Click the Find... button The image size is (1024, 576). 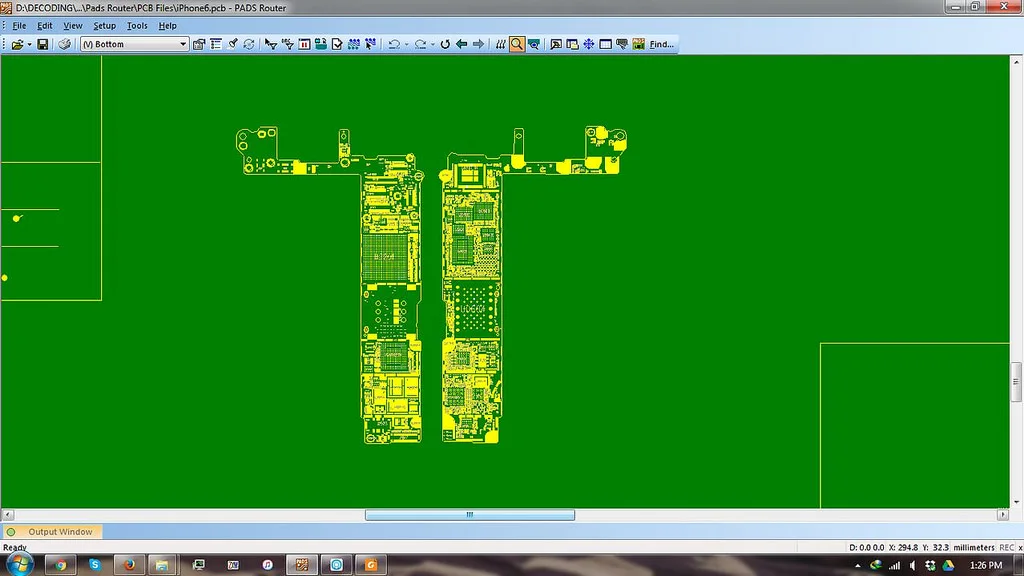click(662, 44)
